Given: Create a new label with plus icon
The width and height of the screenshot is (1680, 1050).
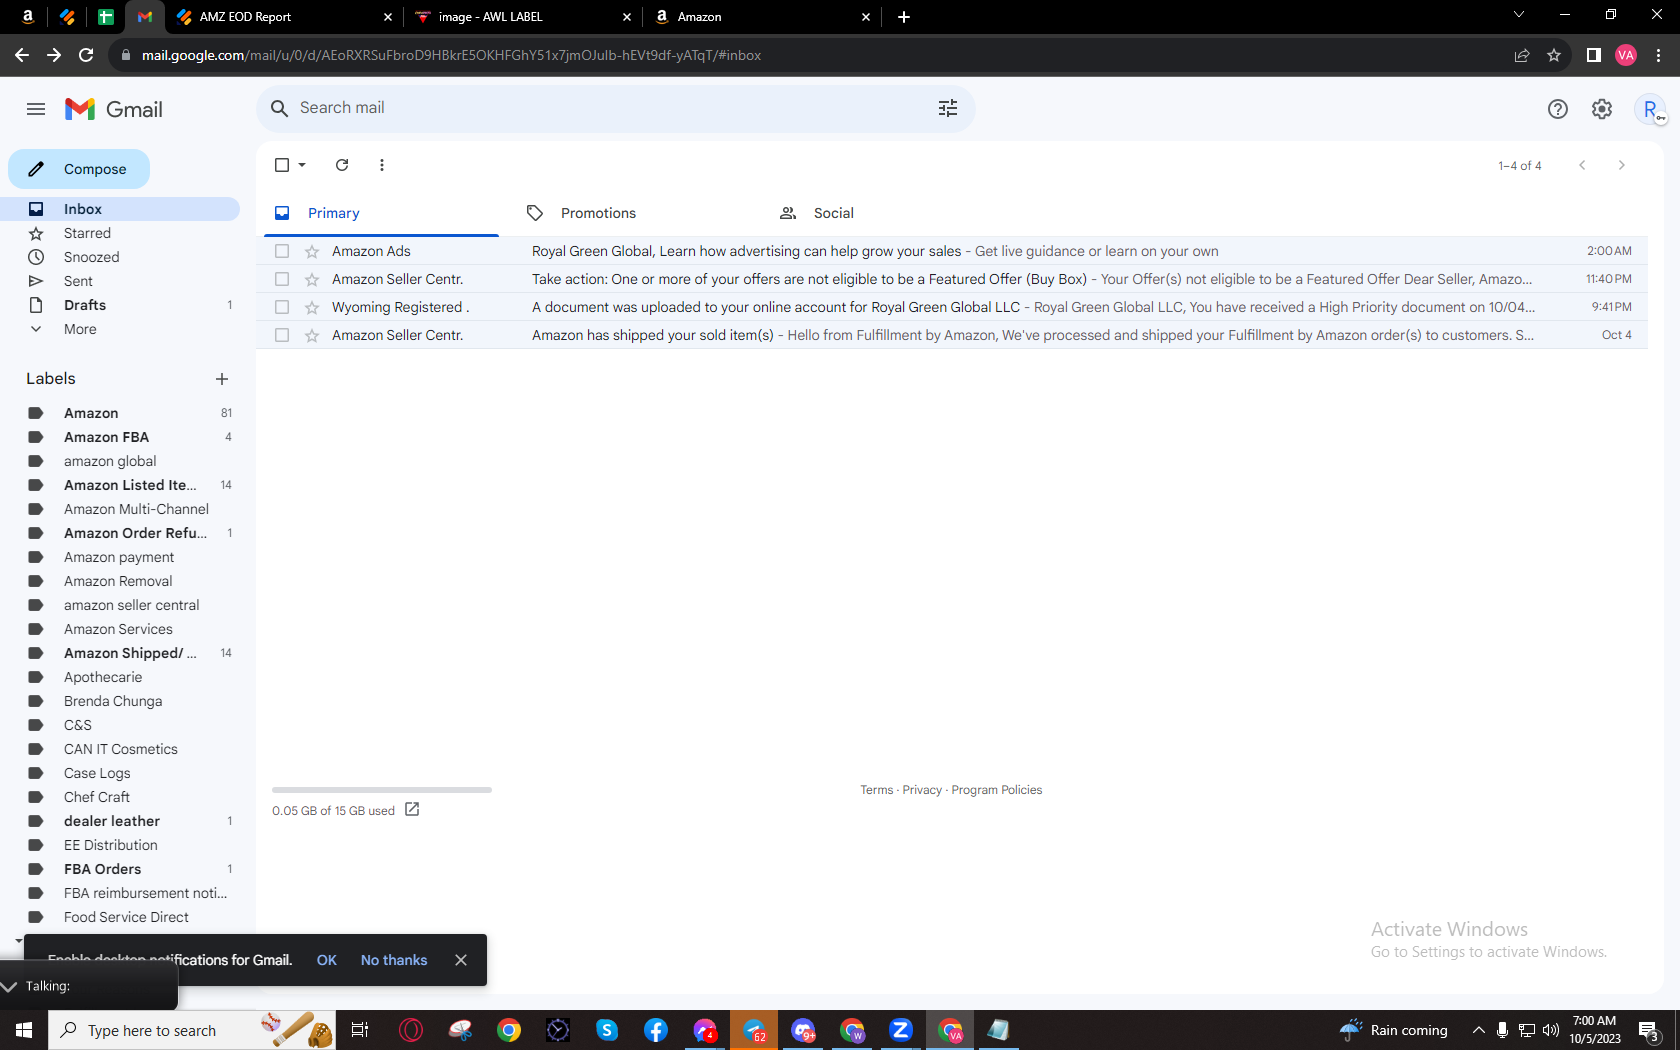Looking at the screenshot, I should coord(222,379).
